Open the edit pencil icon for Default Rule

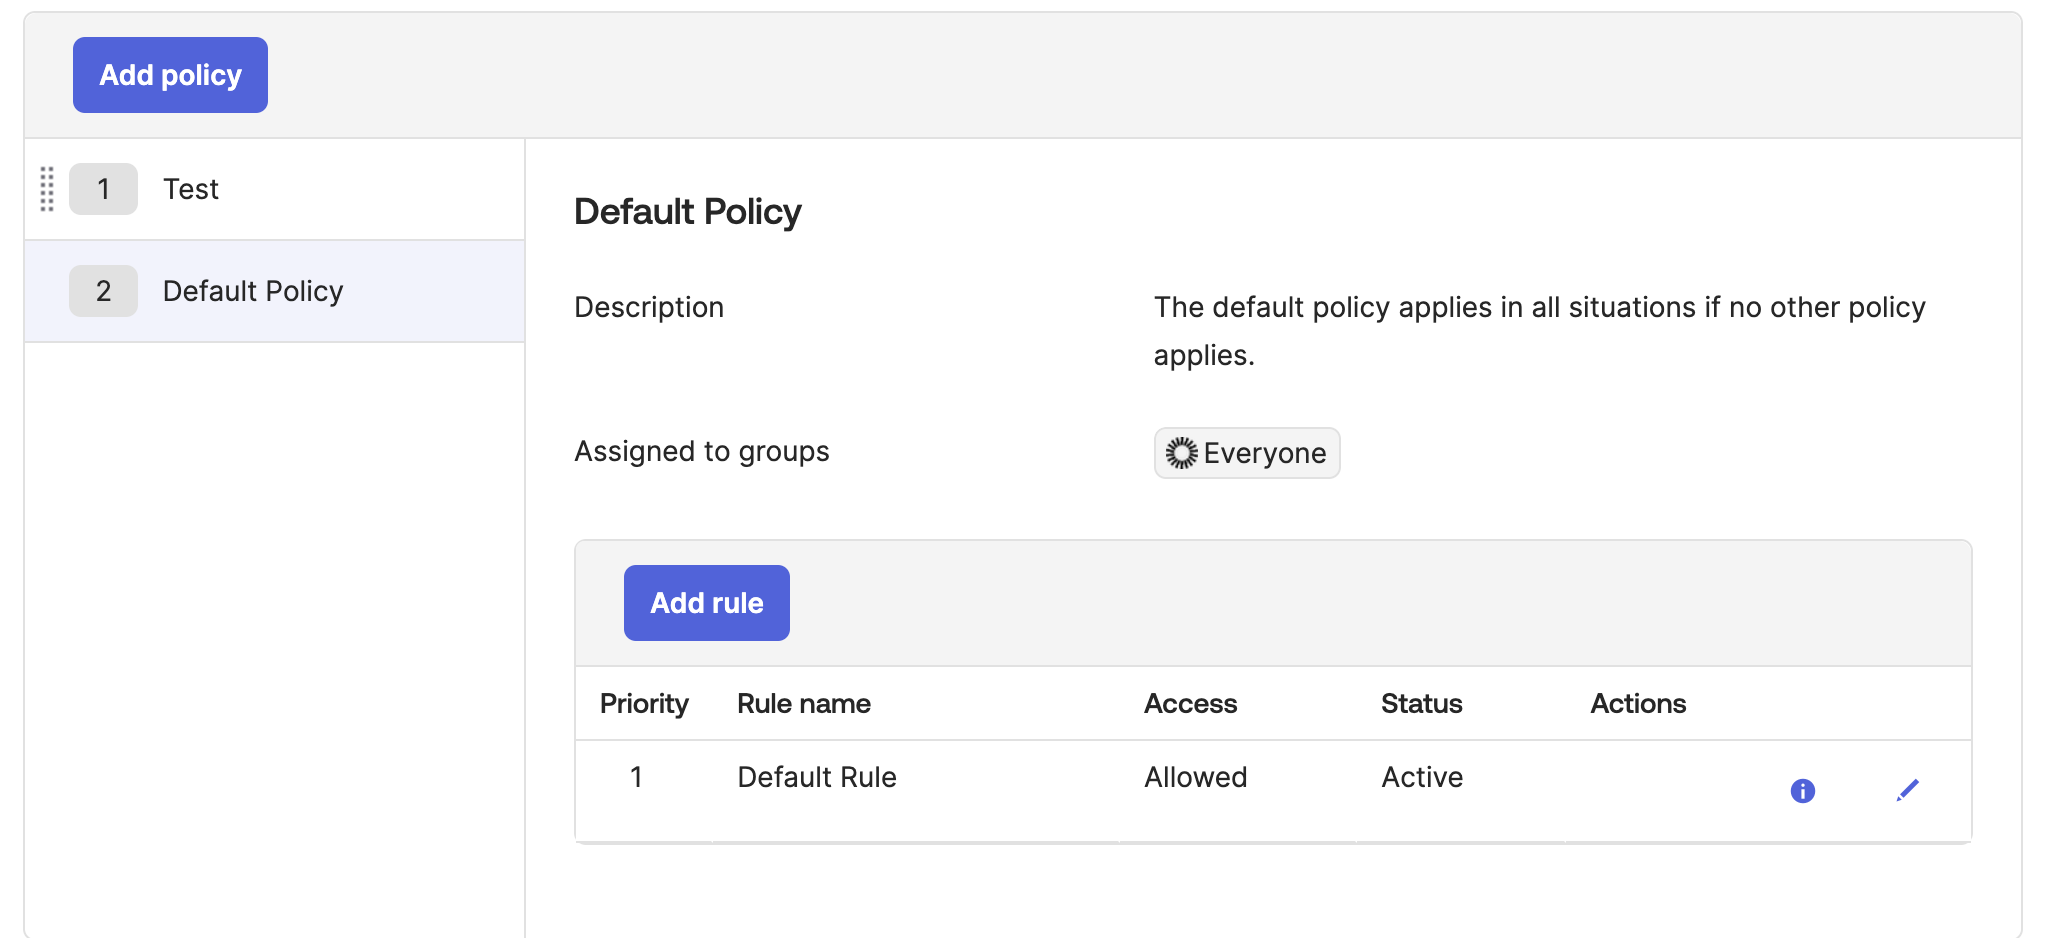coord(1908,790)
